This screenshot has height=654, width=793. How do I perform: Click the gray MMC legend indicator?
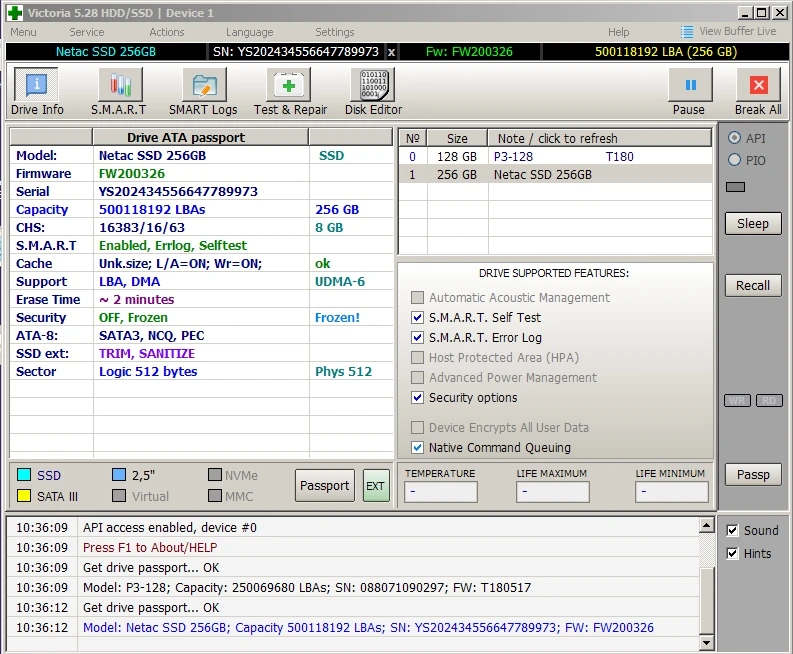point(215,495)
